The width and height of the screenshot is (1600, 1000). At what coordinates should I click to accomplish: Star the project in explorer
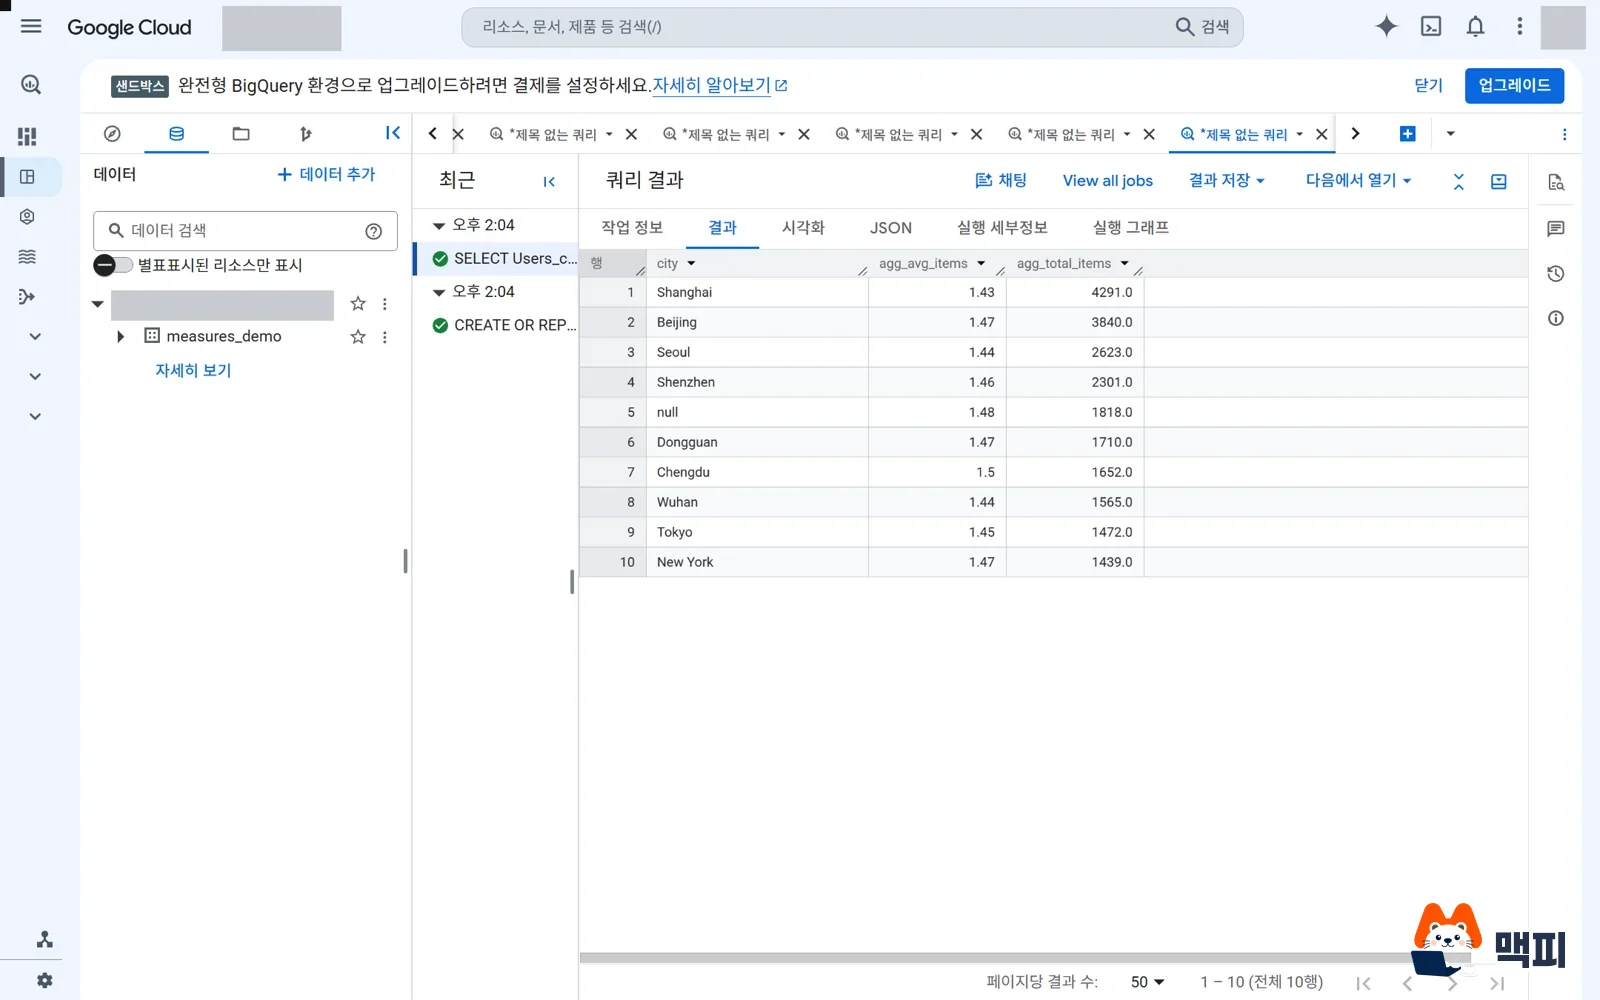tap(358, 303)
